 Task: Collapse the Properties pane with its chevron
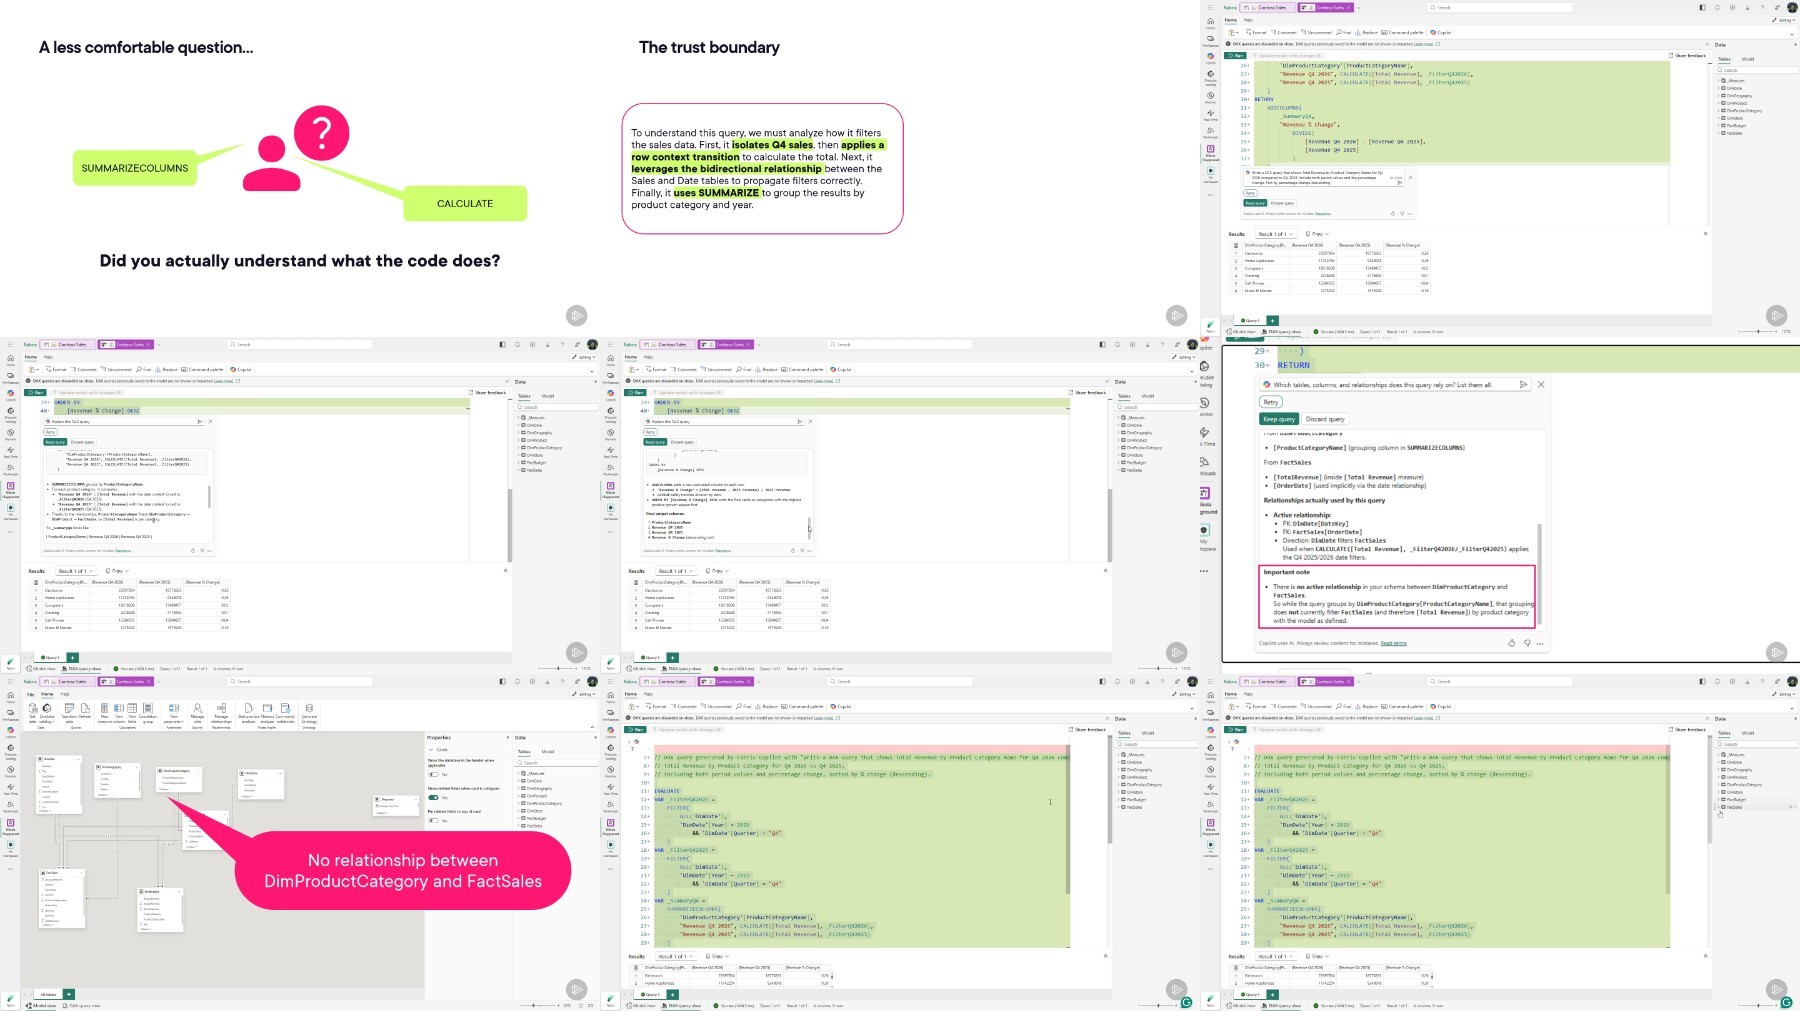click(508, 738)
